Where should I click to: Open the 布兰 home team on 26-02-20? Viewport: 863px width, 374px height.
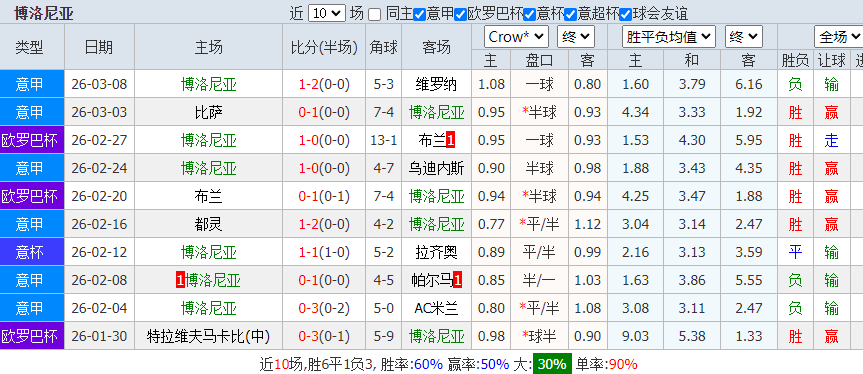pyautogui.click(x=209, y=196)
